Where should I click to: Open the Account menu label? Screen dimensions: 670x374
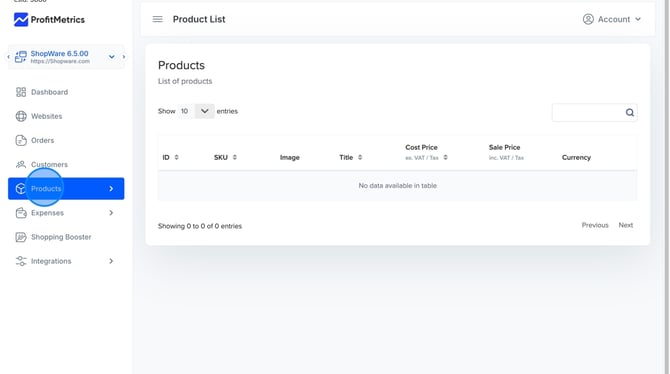tap(614, 19)
